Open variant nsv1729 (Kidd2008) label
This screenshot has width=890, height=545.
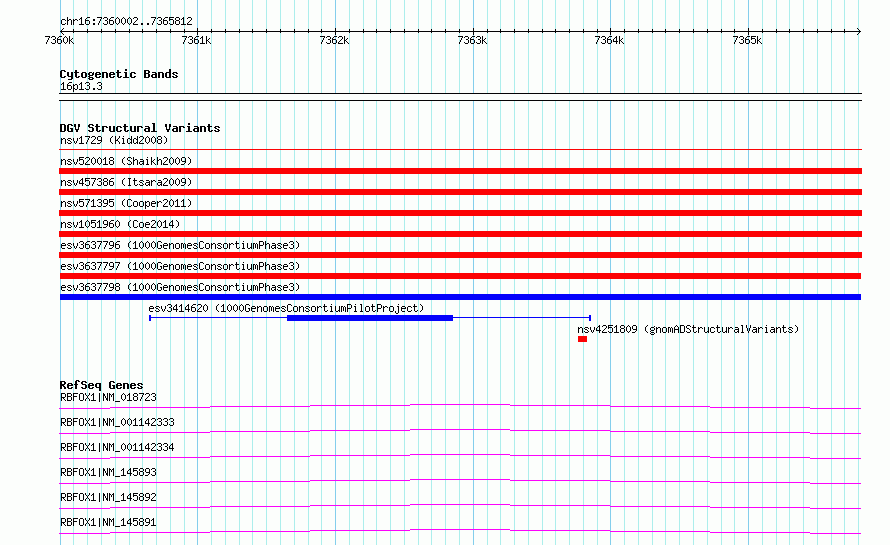(x=114, y=140)
